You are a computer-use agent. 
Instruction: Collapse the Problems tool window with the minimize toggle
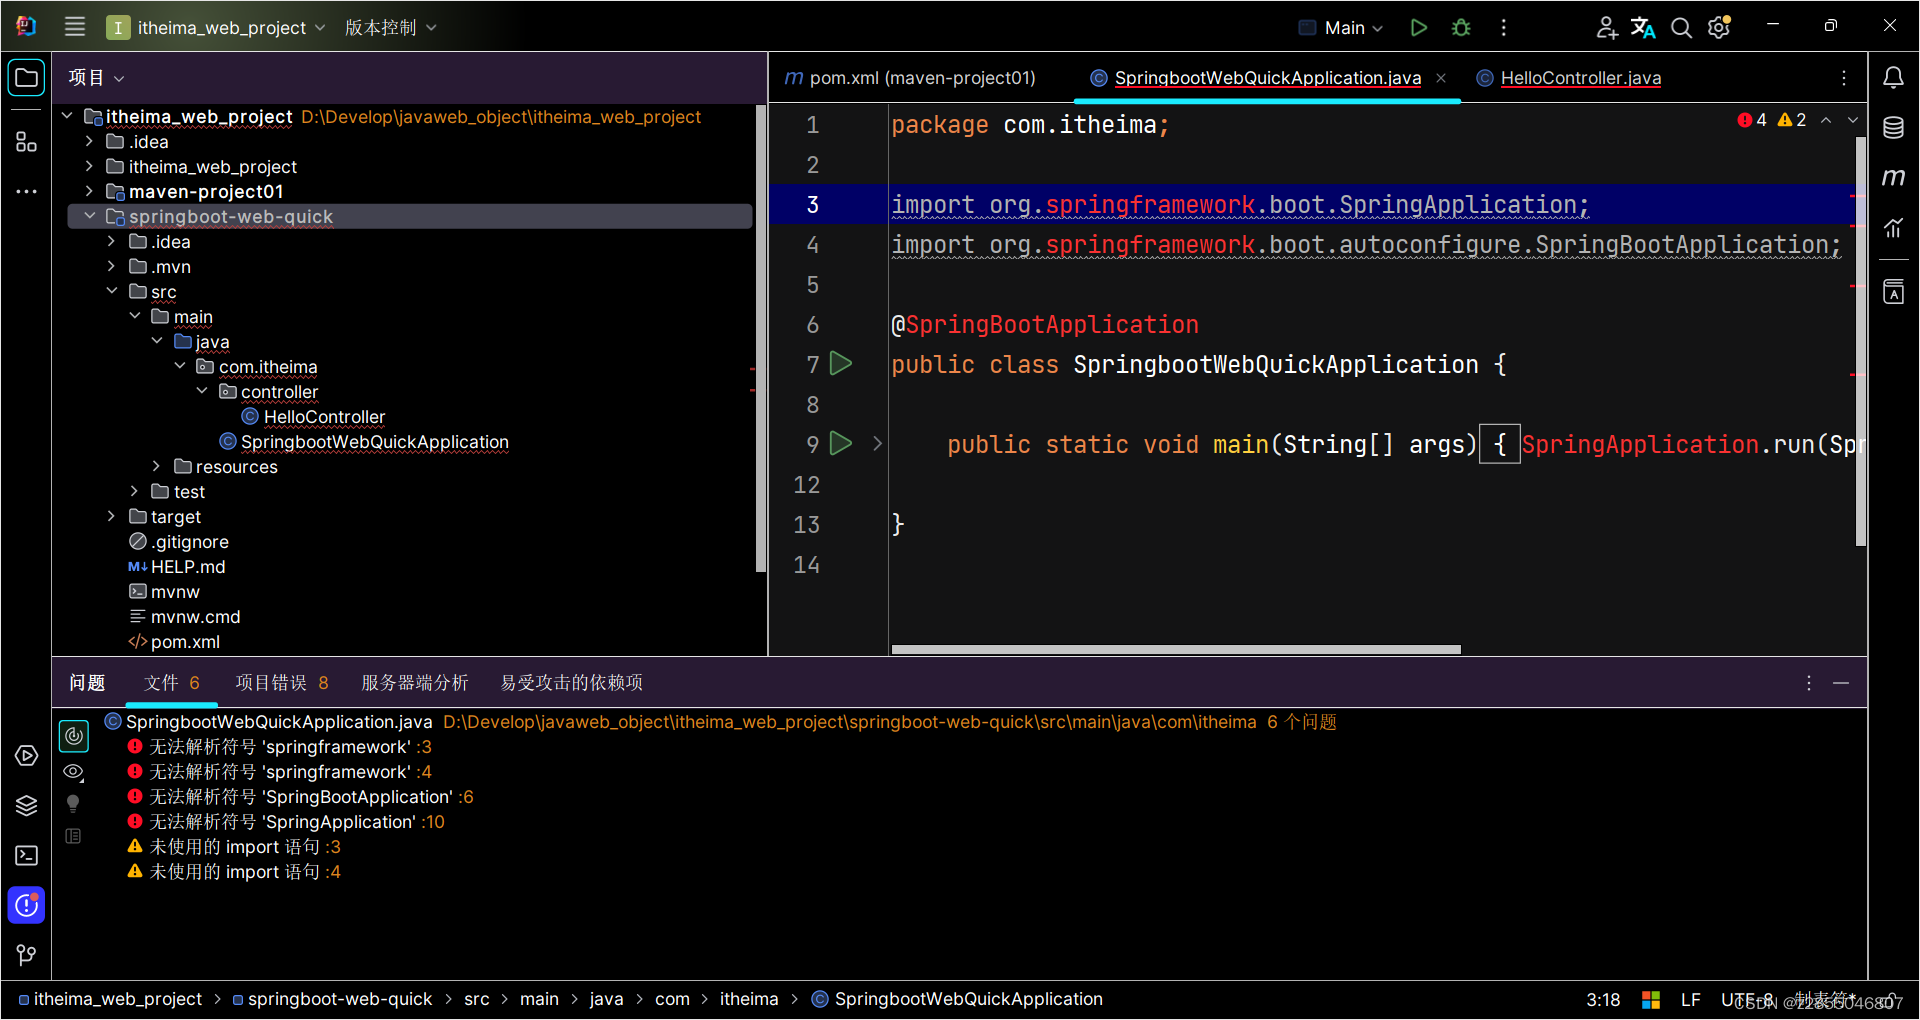click(1843, 683)
